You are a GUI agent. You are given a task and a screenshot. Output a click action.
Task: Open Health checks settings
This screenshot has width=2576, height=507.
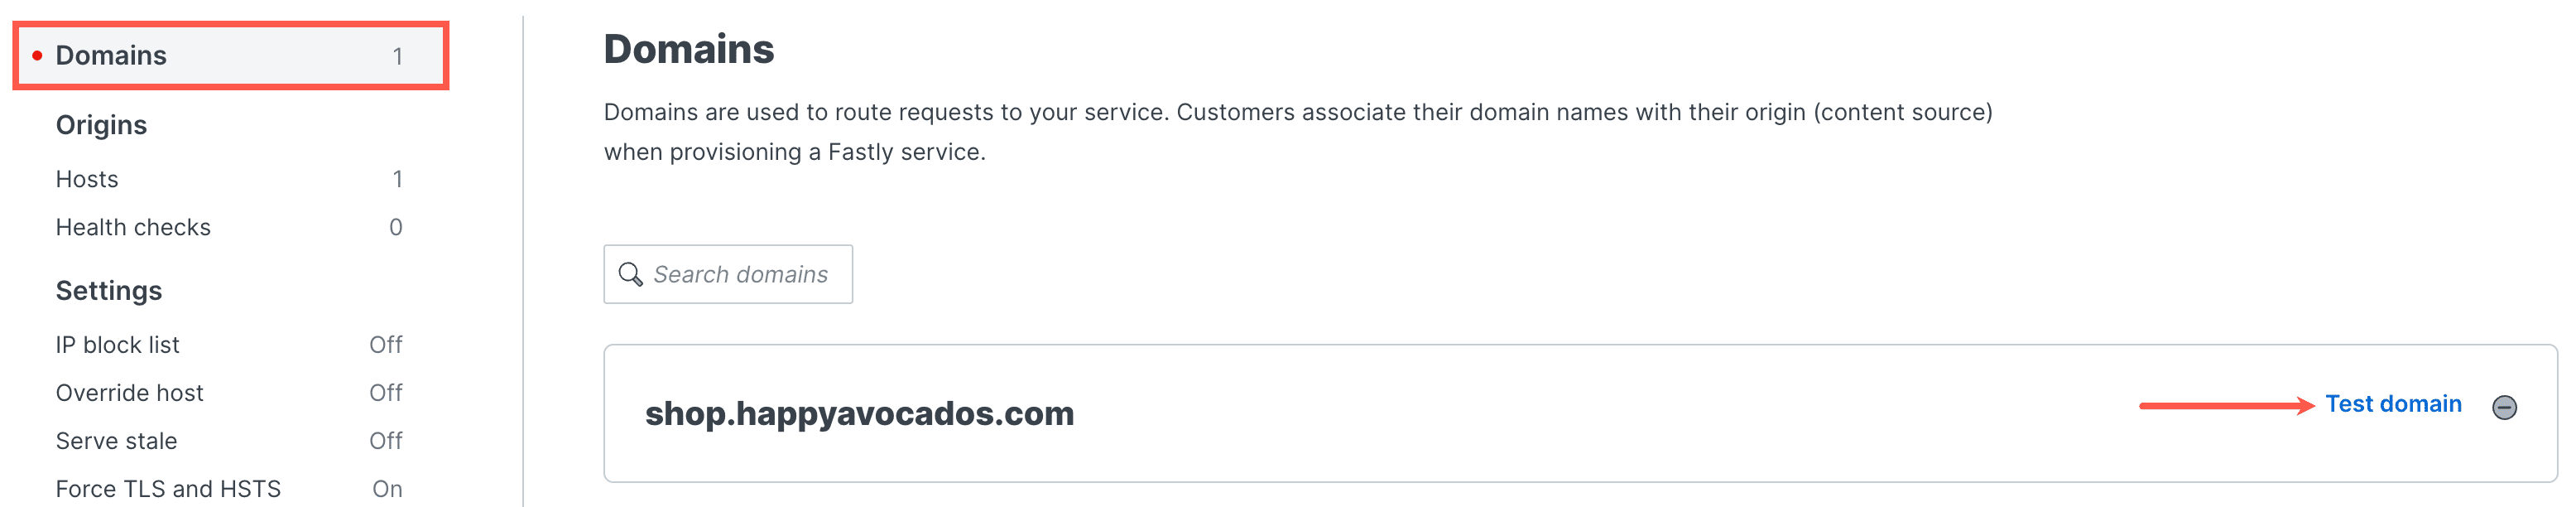(133, 227)
